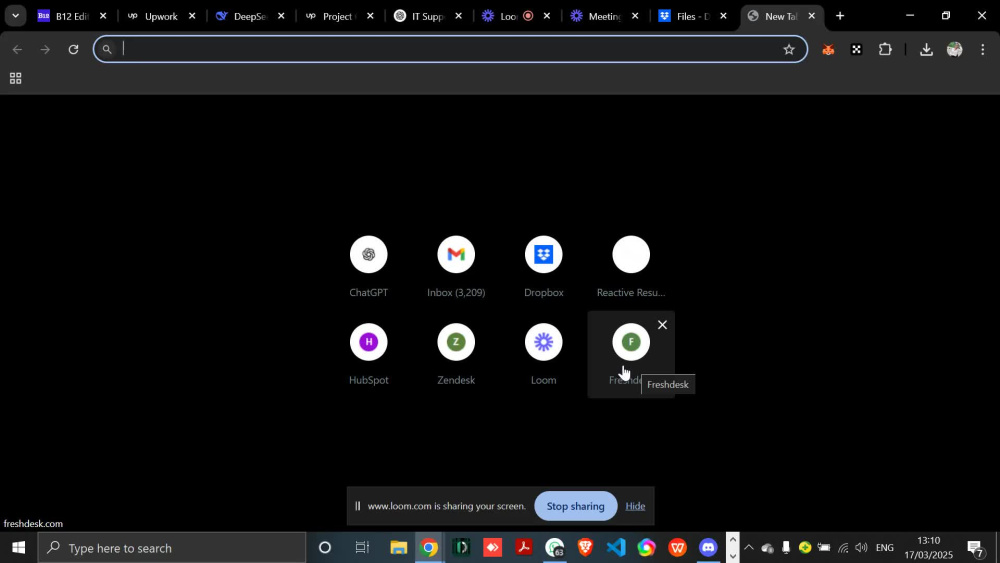This screenshot has height=563, width=1000.
Task: Open Discord from taskbar
Action: pos(708,548)
